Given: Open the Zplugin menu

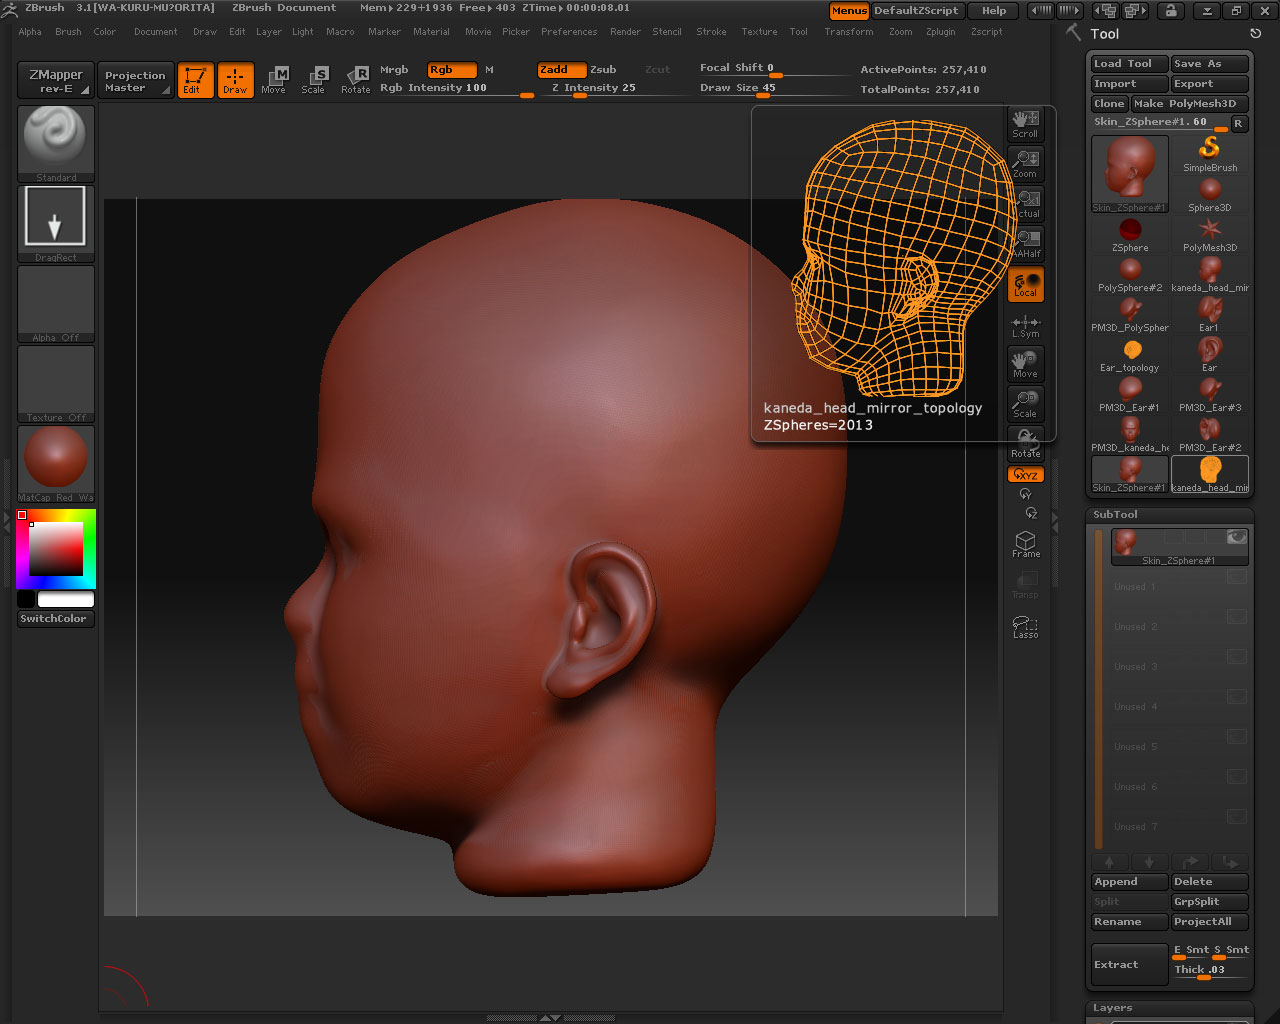Looking at the screenshot, I should [x=940, y=32].
